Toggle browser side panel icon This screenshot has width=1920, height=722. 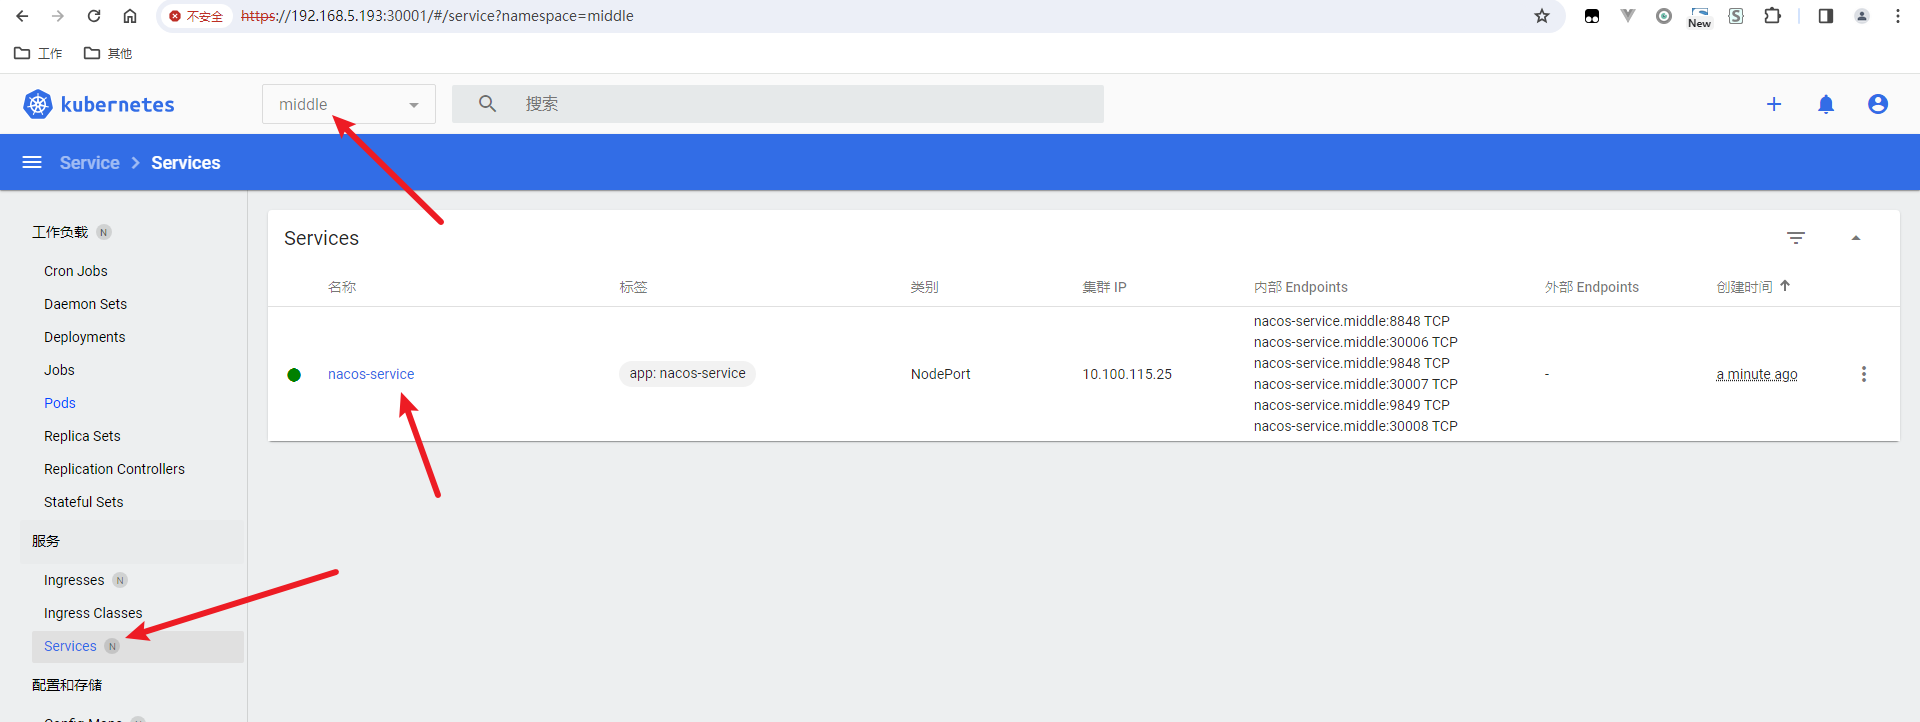tap(1826, 16)
